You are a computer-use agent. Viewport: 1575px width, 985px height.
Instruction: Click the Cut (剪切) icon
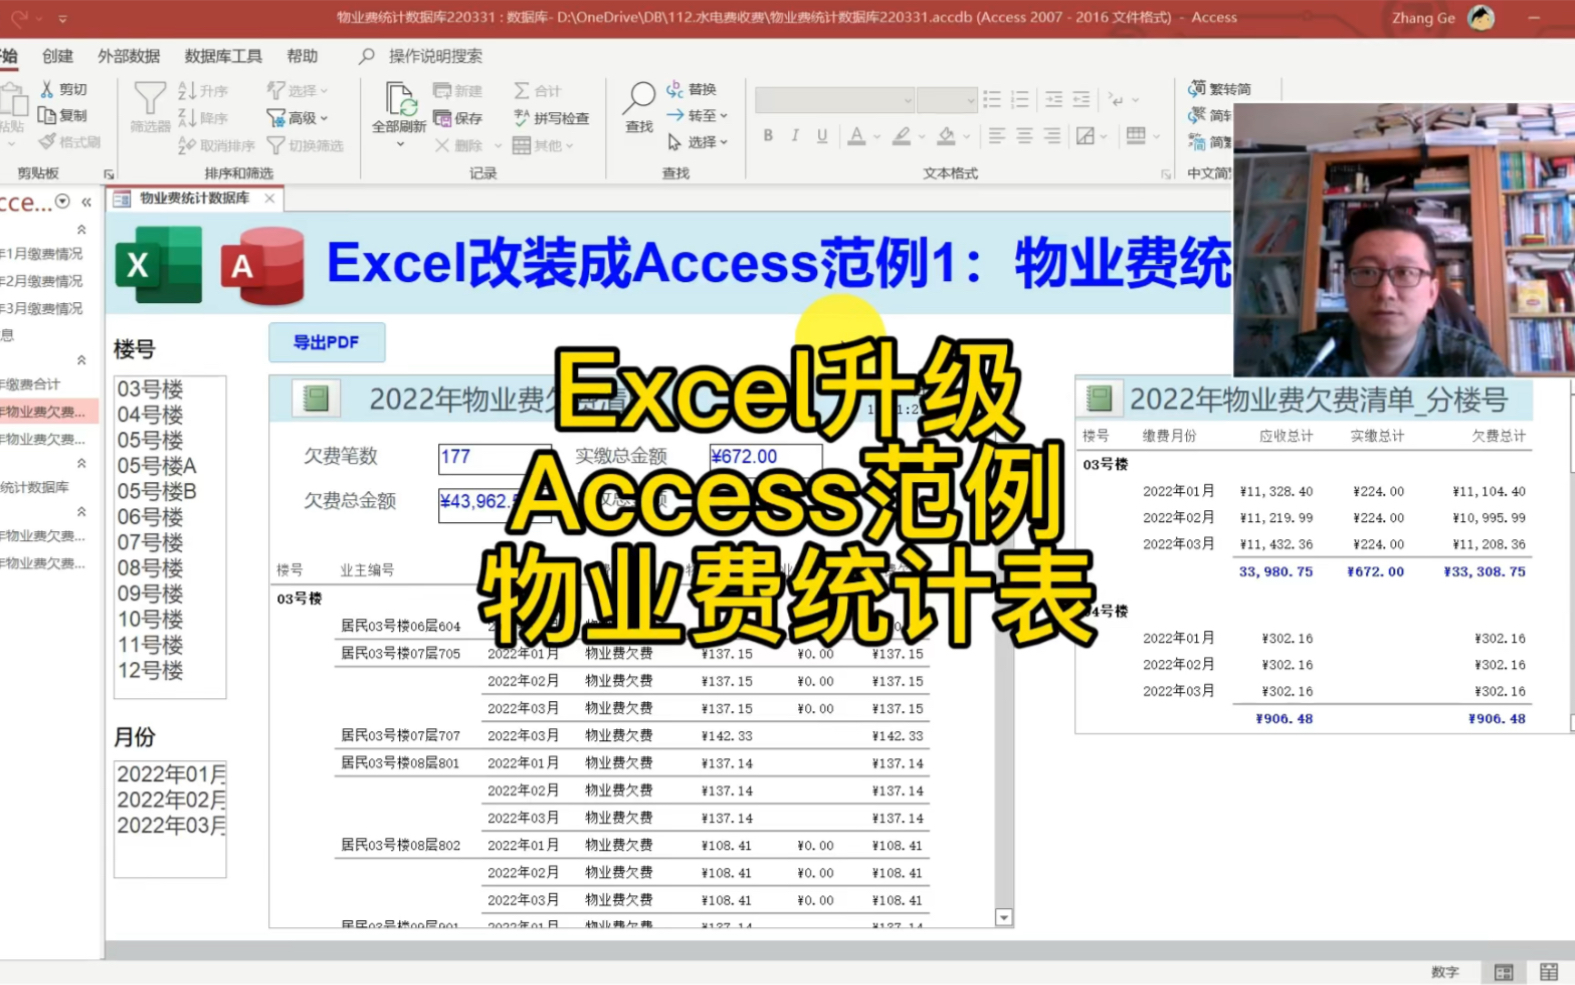tap(47, 89)
